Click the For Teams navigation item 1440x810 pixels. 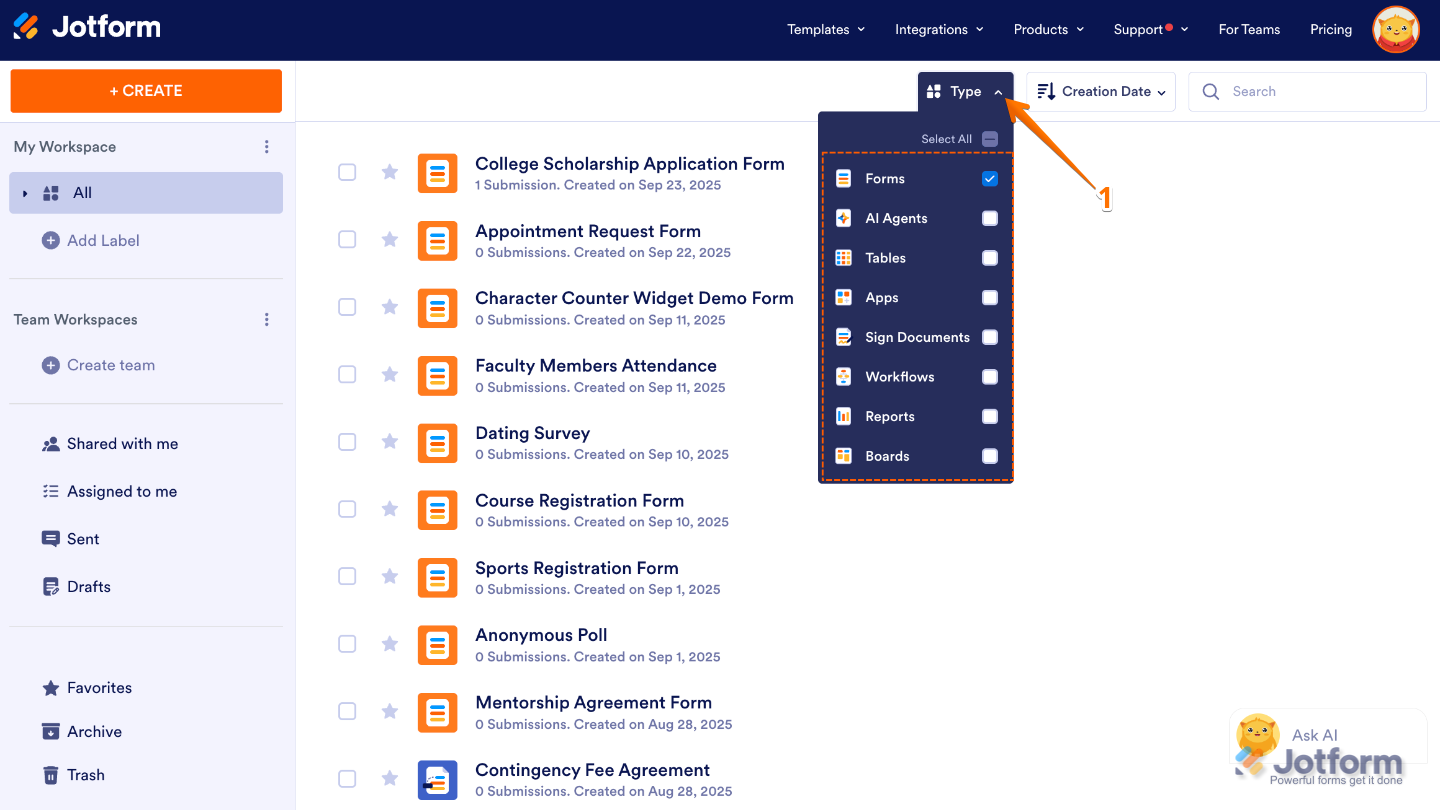pyautogui.click(x=1249, y=29)
